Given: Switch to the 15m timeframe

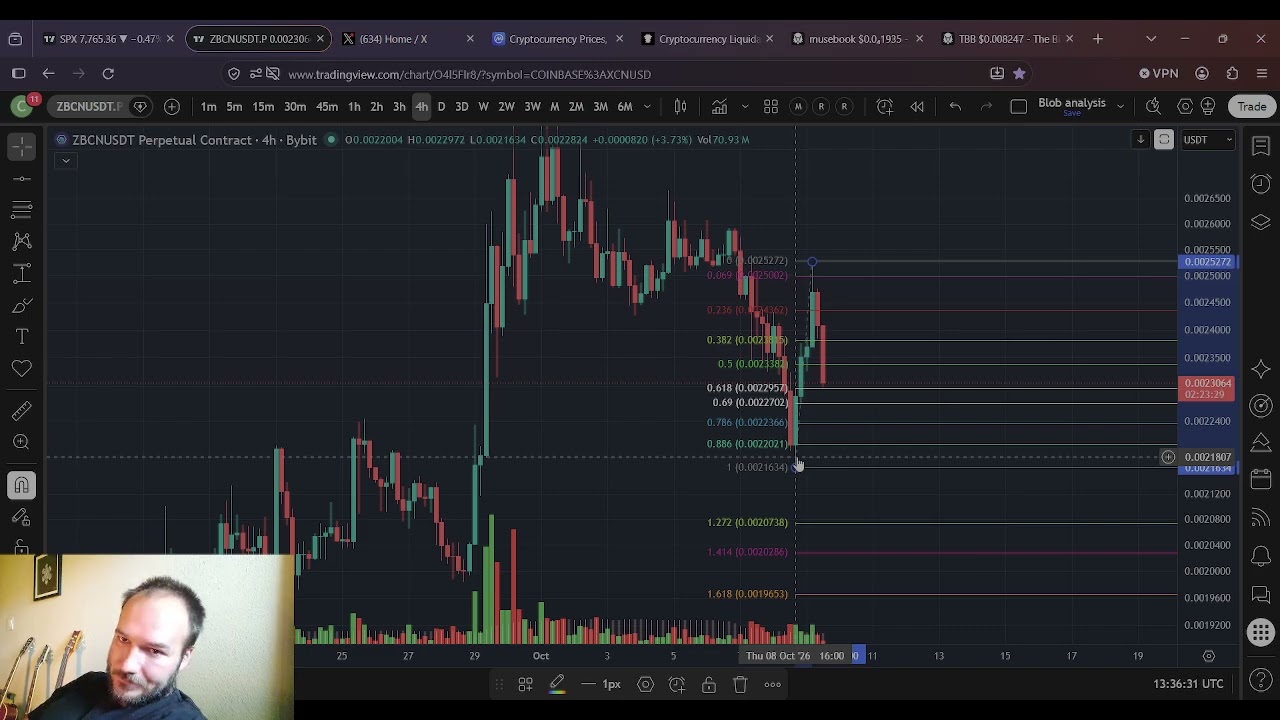Looking at the screenshot, I should tap(263, 106).
